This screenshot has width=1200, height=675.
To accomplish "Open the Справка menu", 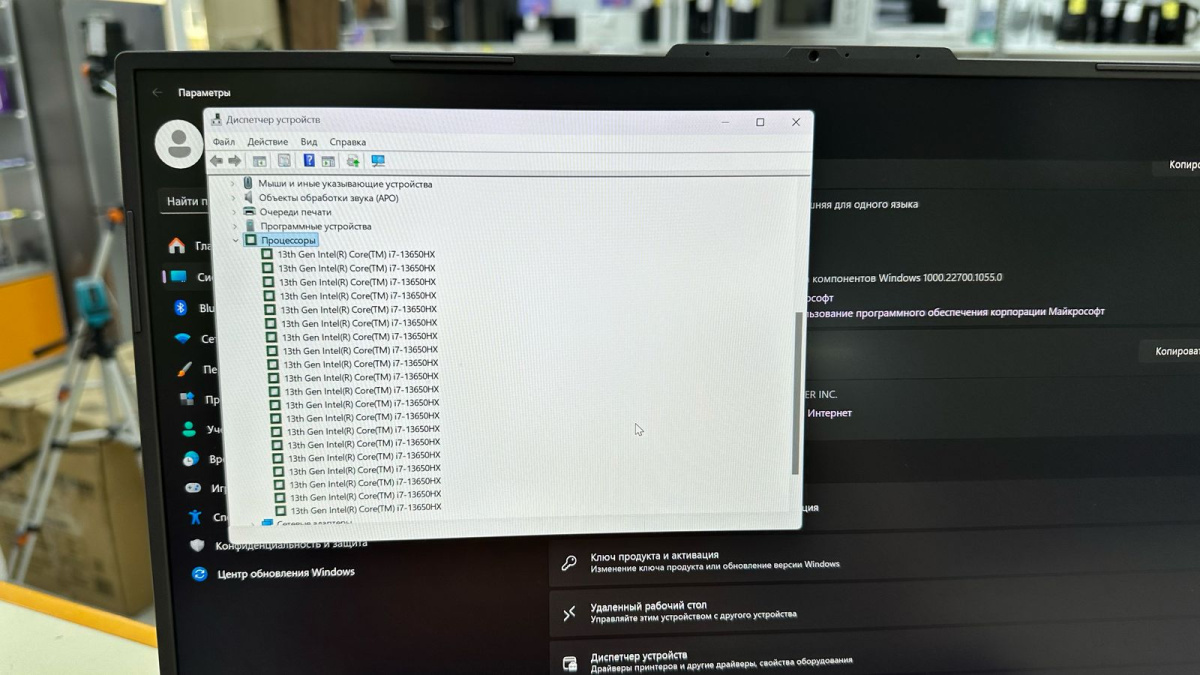I will pos(347,142).
